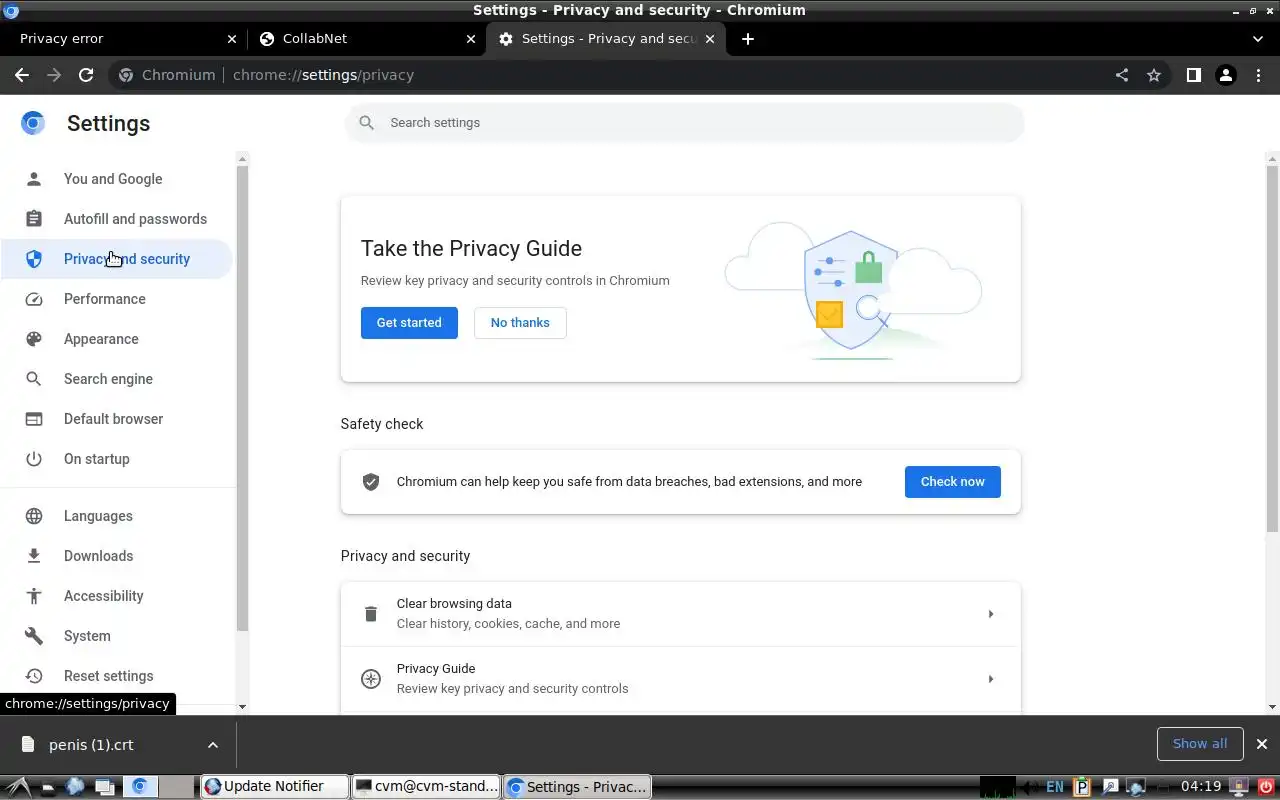This screenshot has height=800, width=1280.
Task: Click the Safety check shield icon
Action: [x=371, y=482]
